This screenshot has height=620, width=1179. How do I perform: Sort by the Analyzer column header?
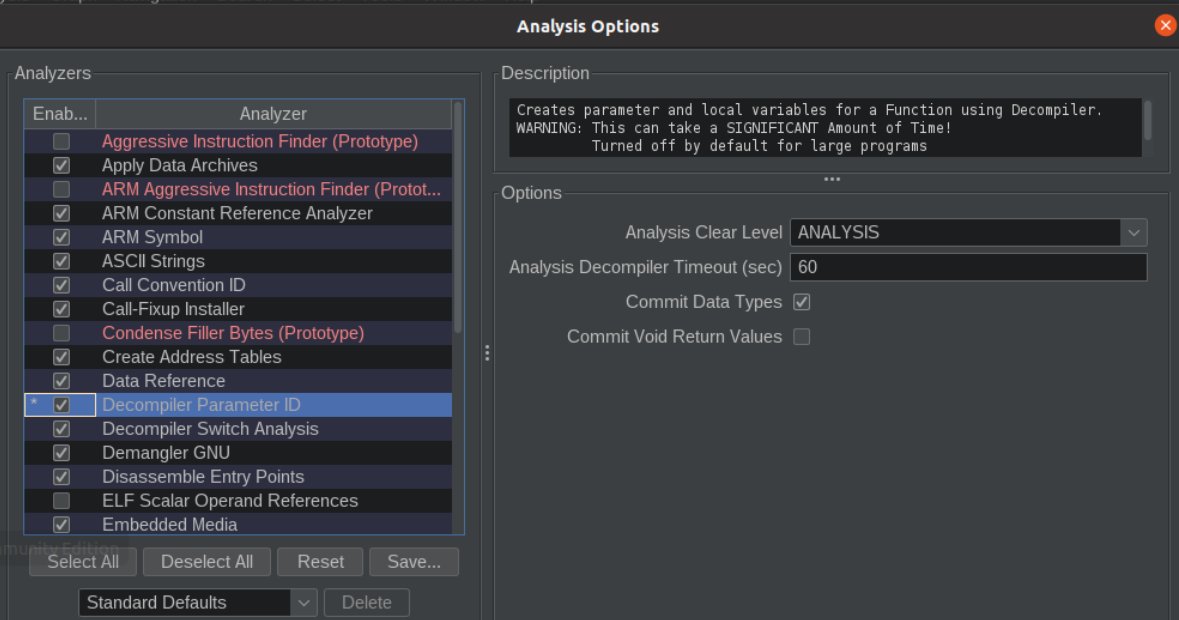[273, 113]
